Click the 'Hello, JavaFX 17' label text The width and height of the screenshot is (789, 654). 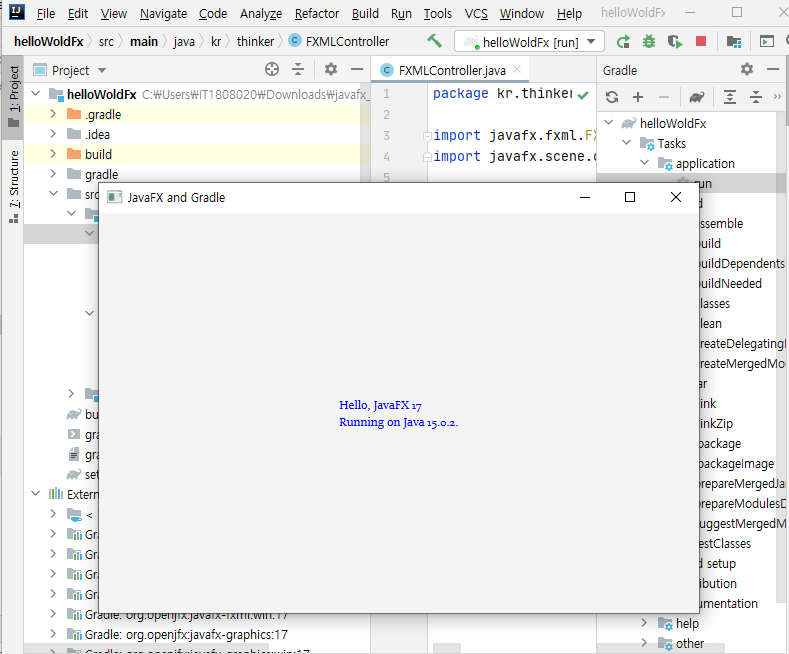pyautogui.click(x=380, y=405)
